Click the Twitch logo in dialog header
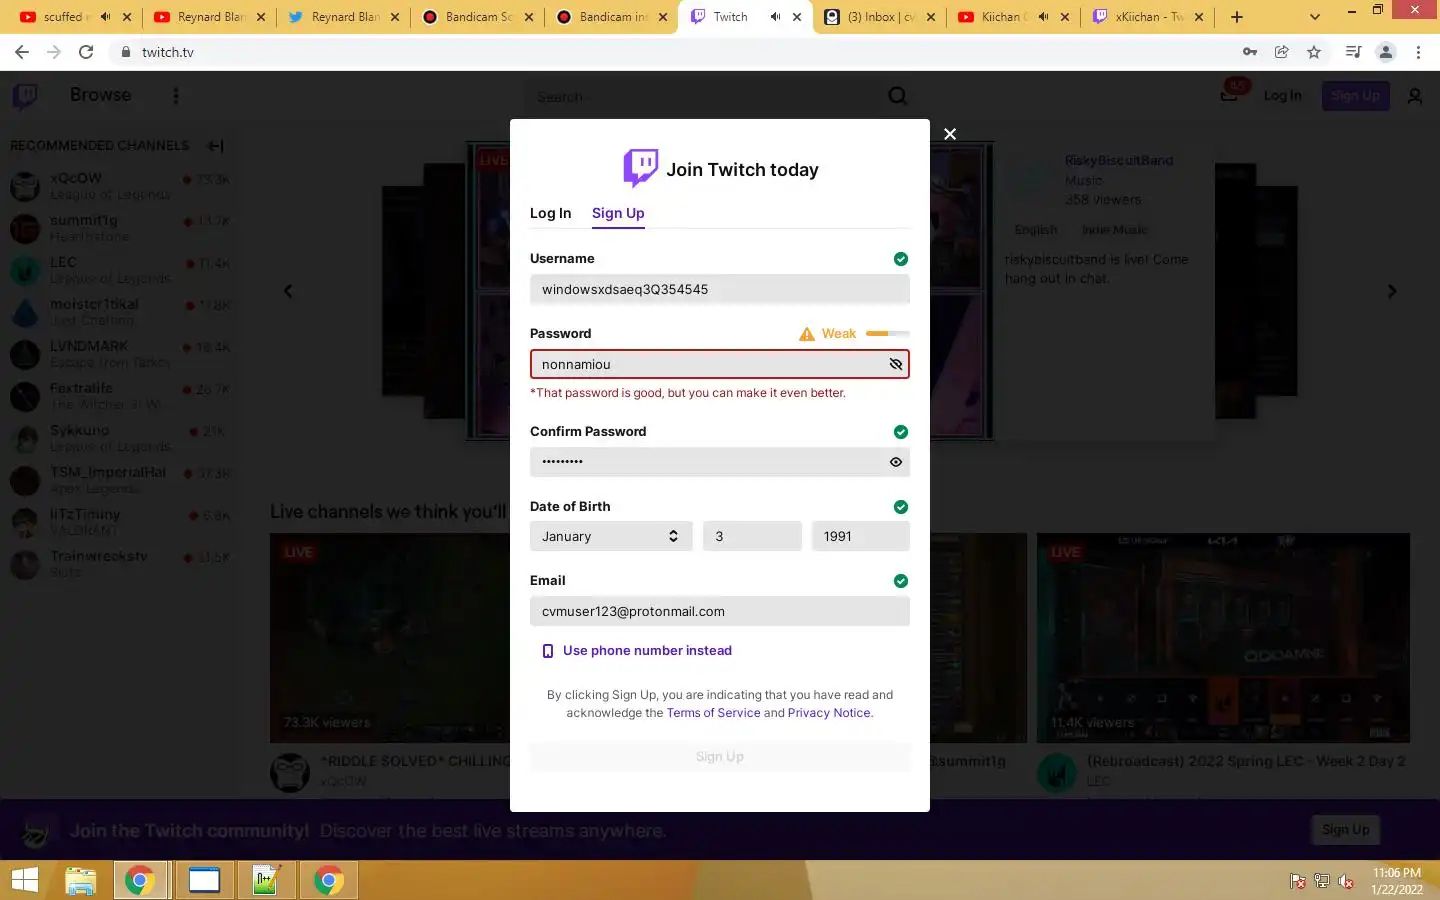Screen dimensions: 1440x900 click(x=640, y=168)
